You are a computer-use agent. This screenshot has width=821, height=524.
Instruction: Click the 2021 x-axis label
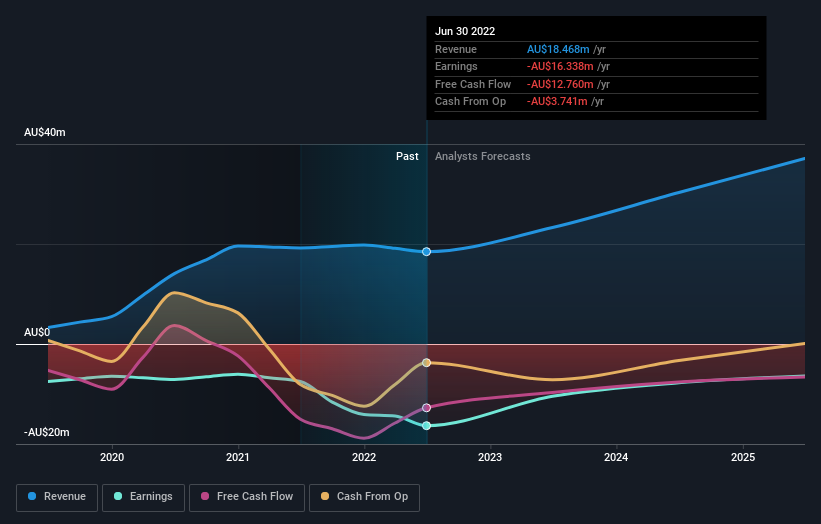point(238,458)
